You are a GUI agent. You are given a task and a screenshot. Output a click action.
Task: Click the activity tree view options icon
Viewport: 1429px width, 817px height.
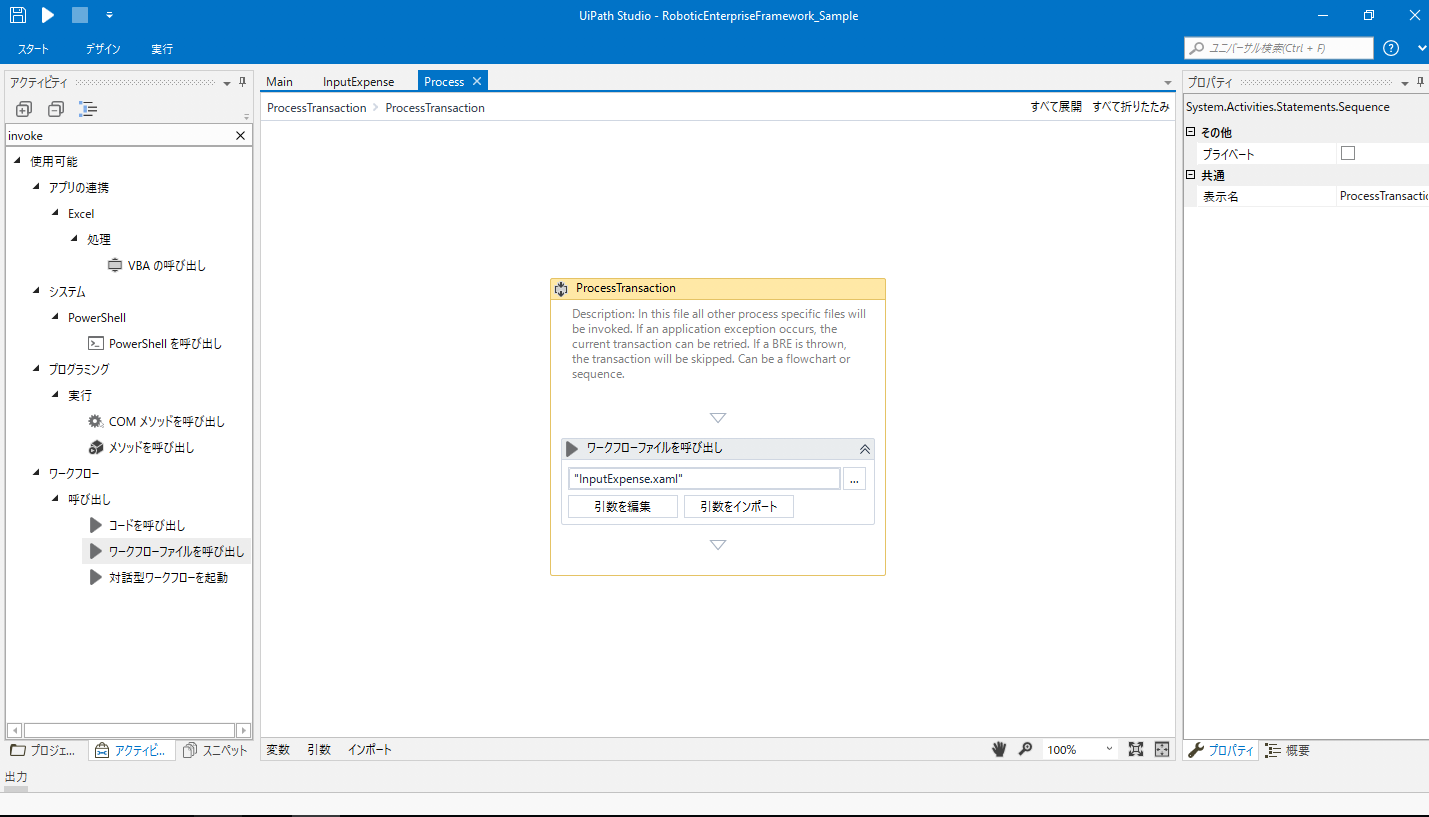point(88,109)
